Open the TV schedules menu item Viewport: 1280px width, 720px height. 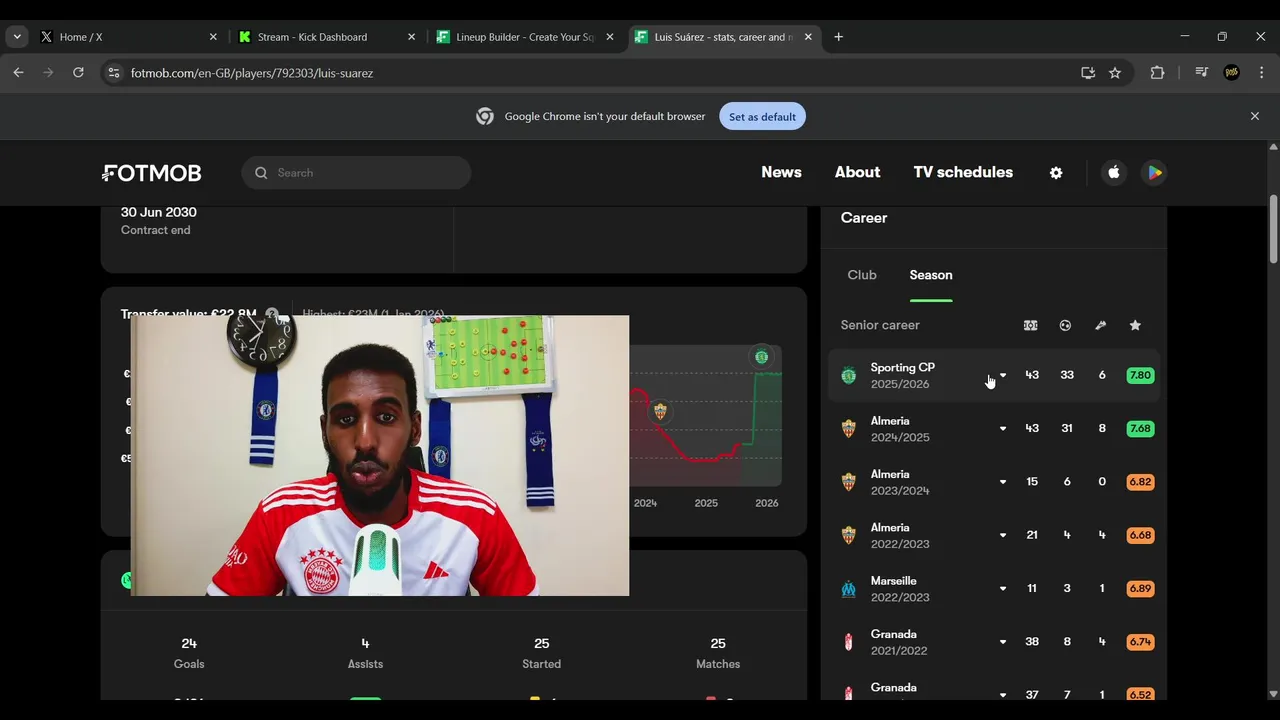[x=963, y=172]
